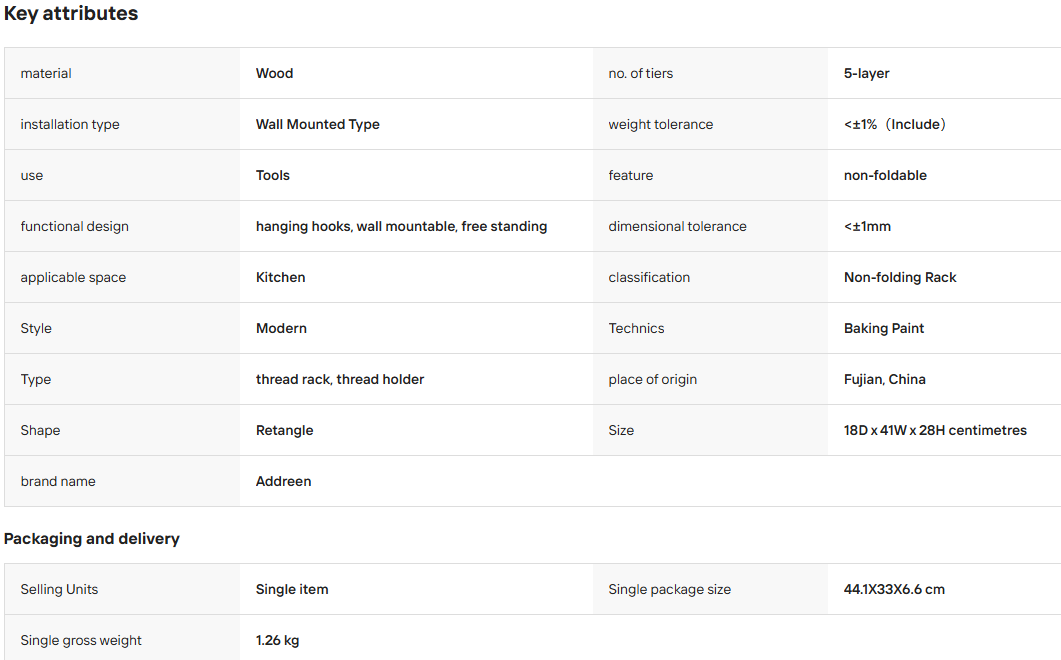The image size is (1061, 660).
Task: Click the Modern style value
Action: (281, 328)
